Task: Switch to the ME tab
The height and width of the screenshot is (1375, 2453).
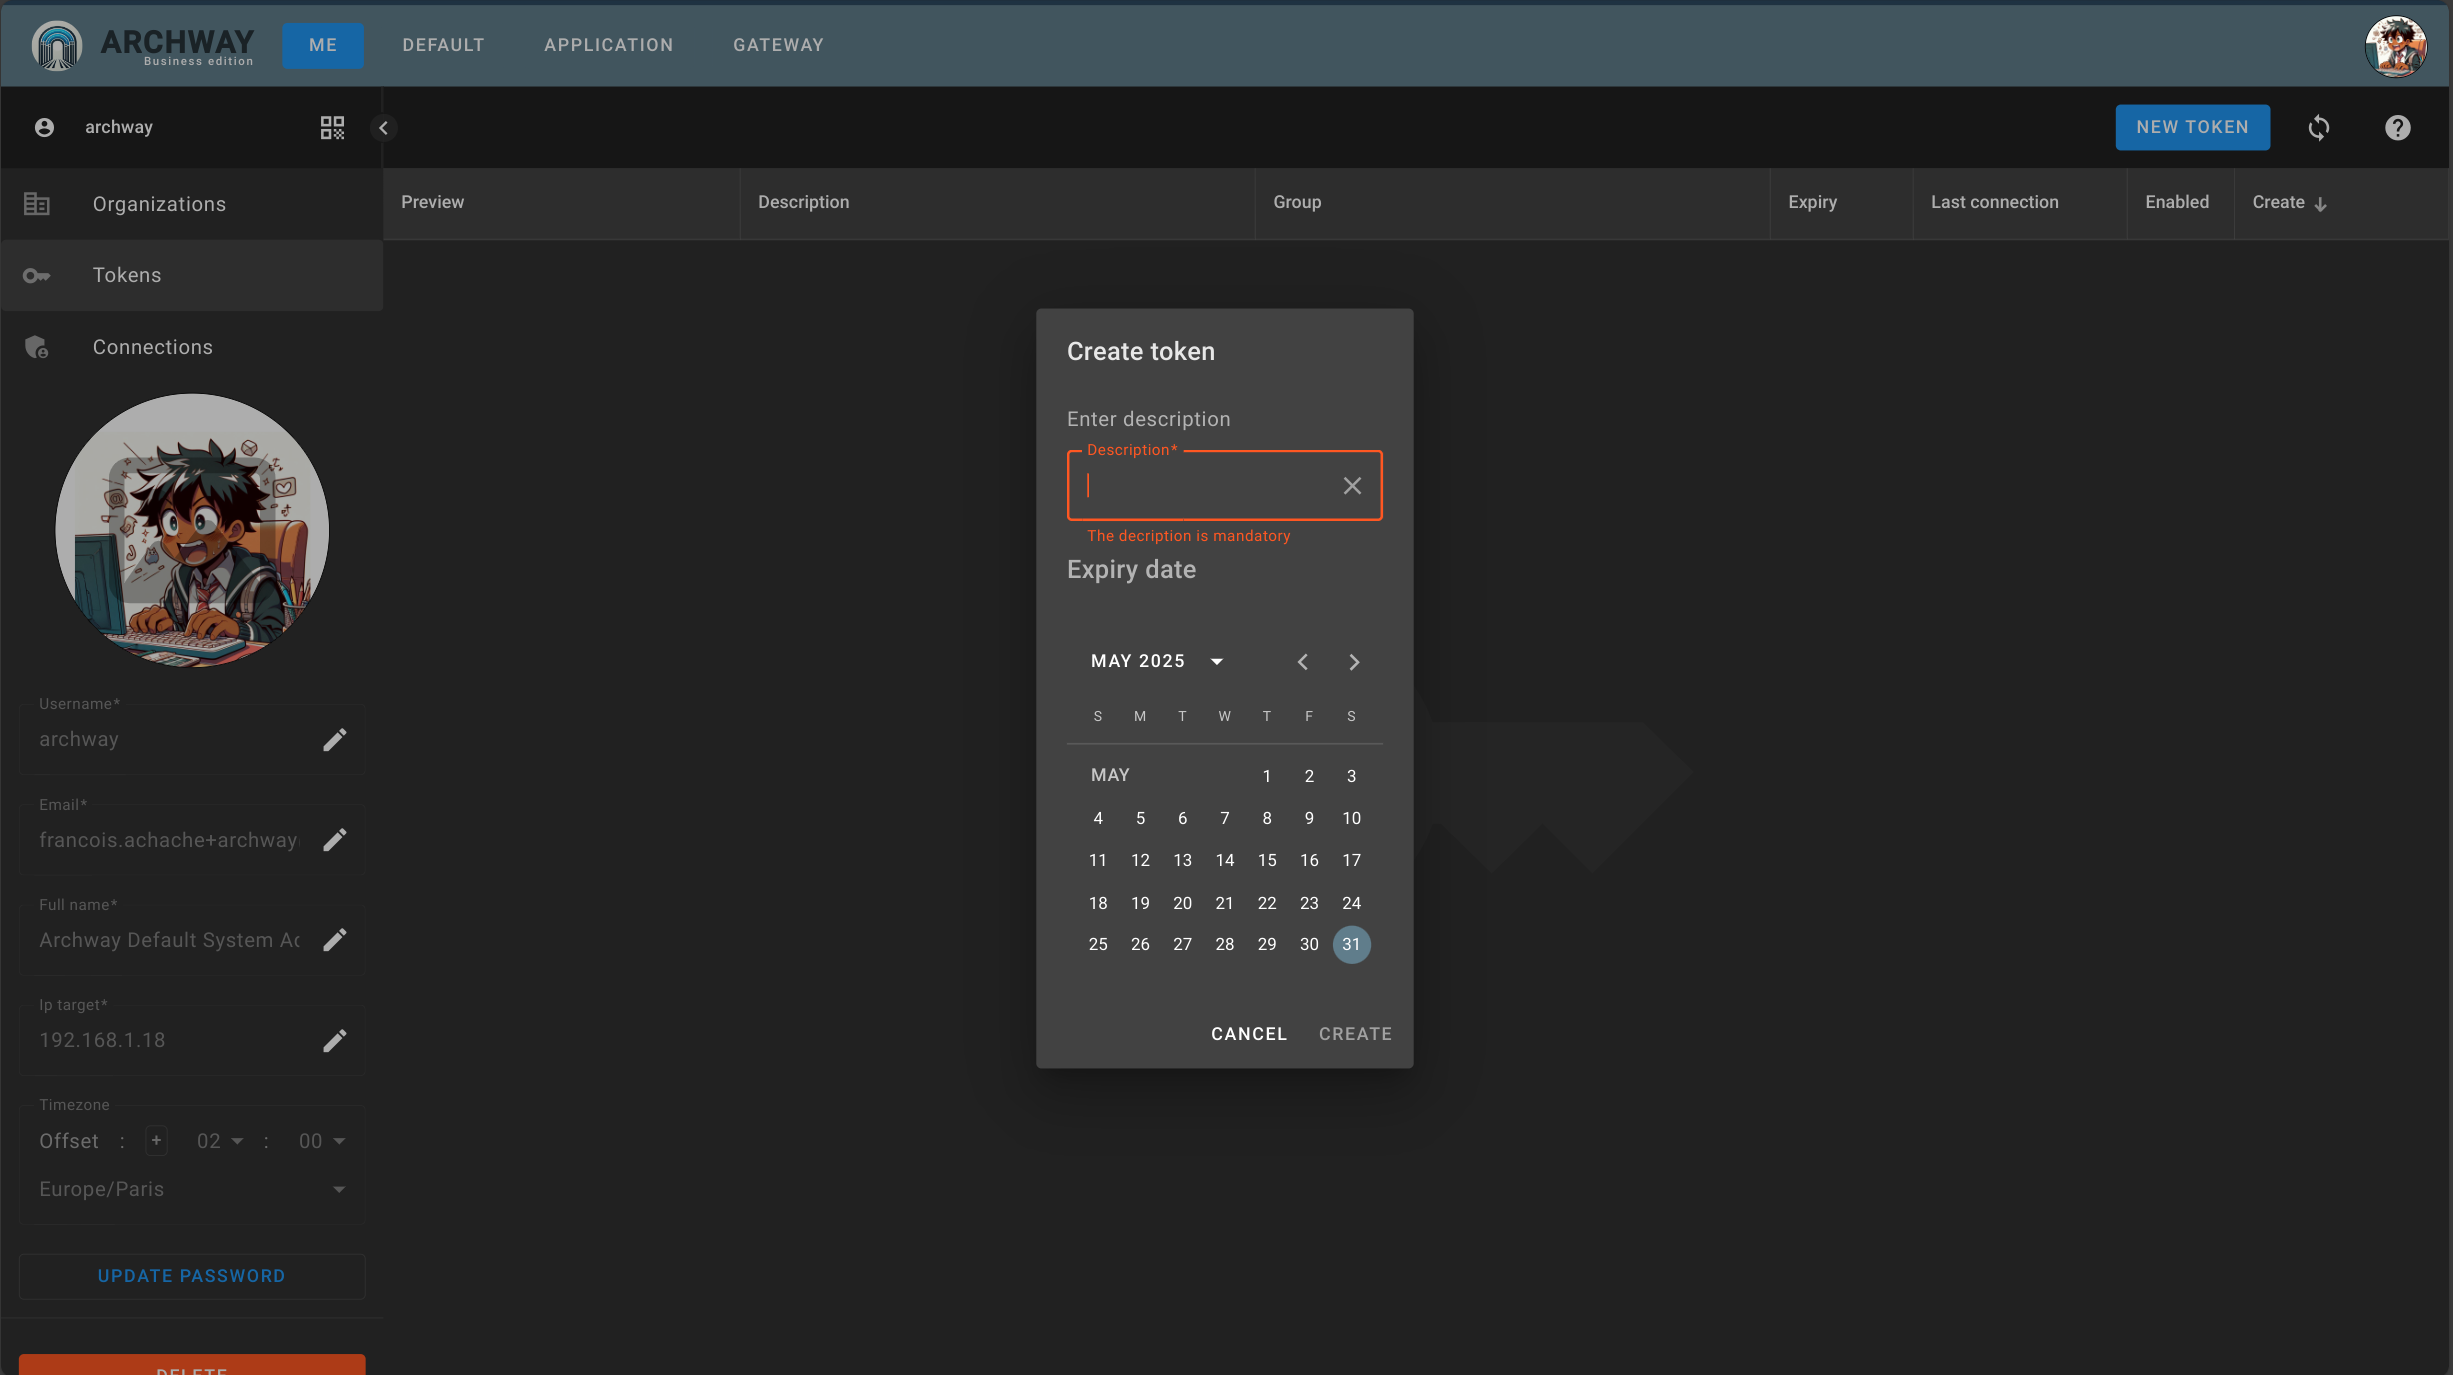Action: point(323,45)
